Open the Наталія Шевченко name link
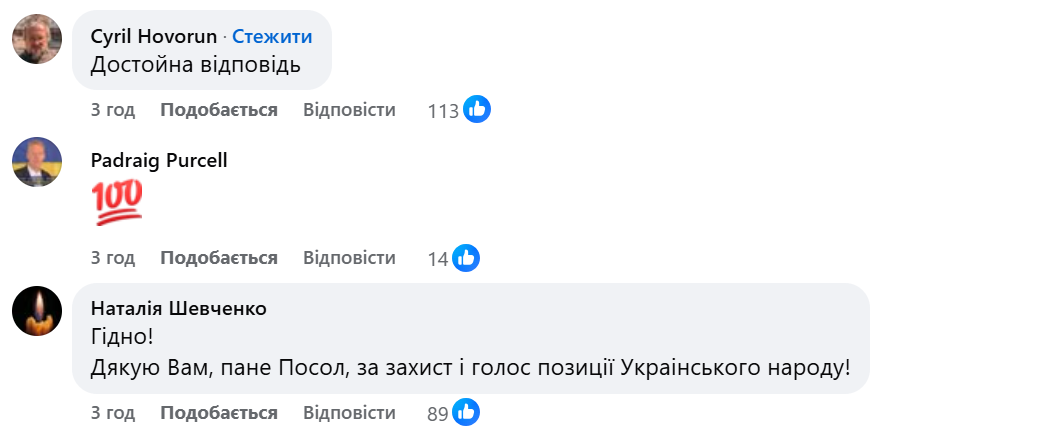This screenshot has width=1062, height=429. [179, 308]
